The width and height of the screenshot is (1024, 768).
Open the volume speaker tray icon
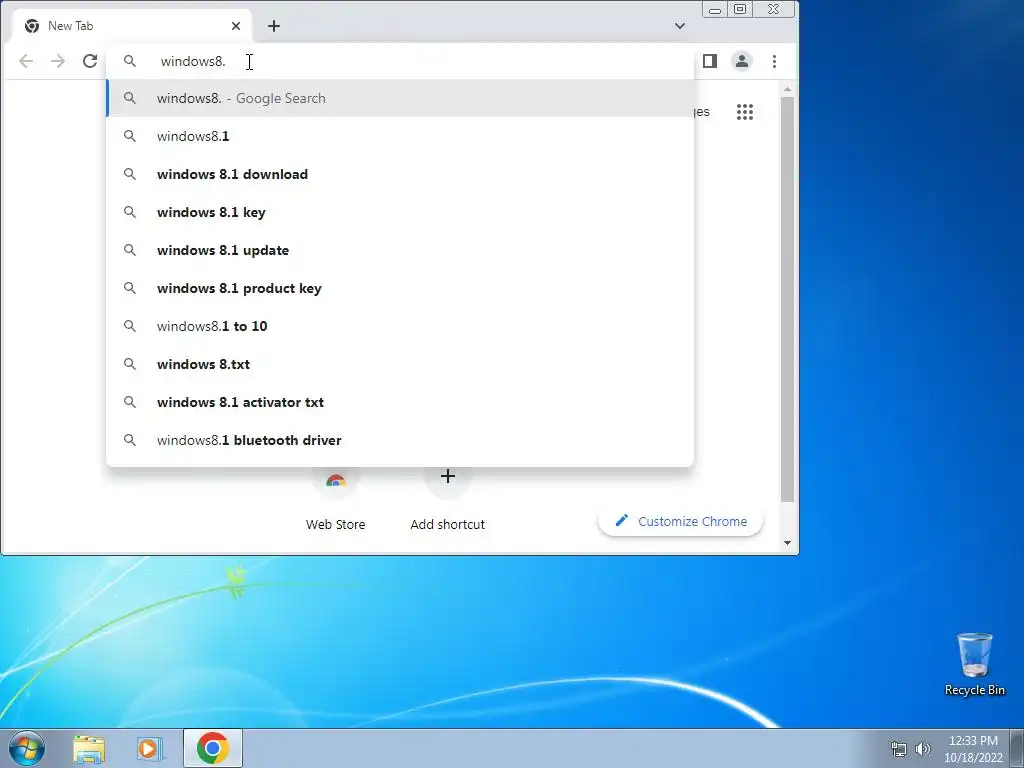pos(923,749)
